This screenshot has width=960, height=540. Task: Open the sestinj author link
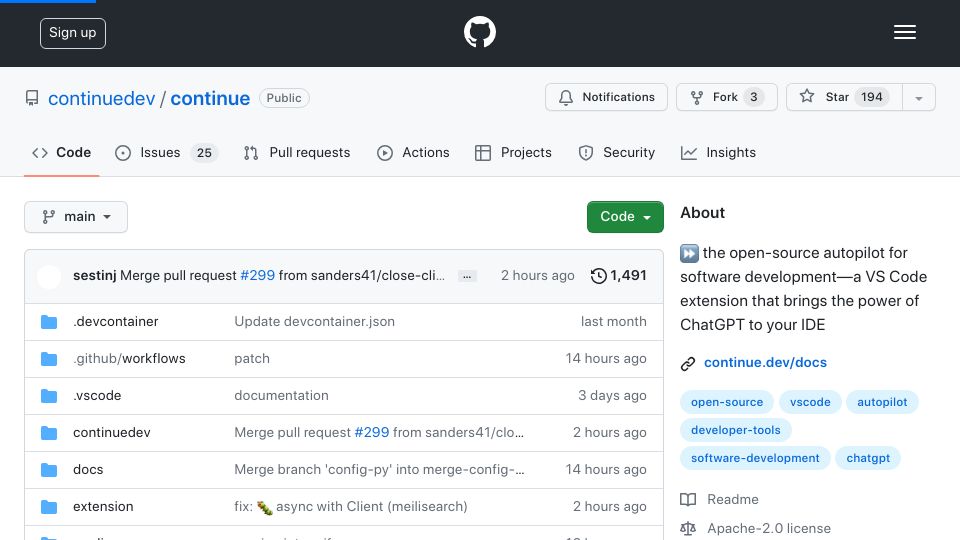(94, 276)
